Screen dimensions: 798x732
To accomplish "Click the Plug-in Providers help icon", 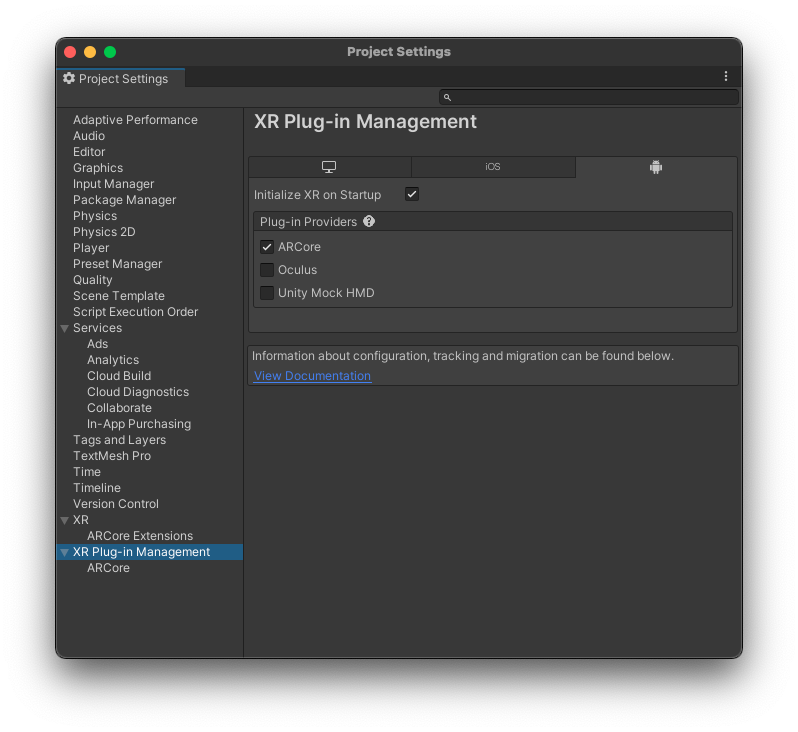I will pyautogui.click(x=369, y=222).
